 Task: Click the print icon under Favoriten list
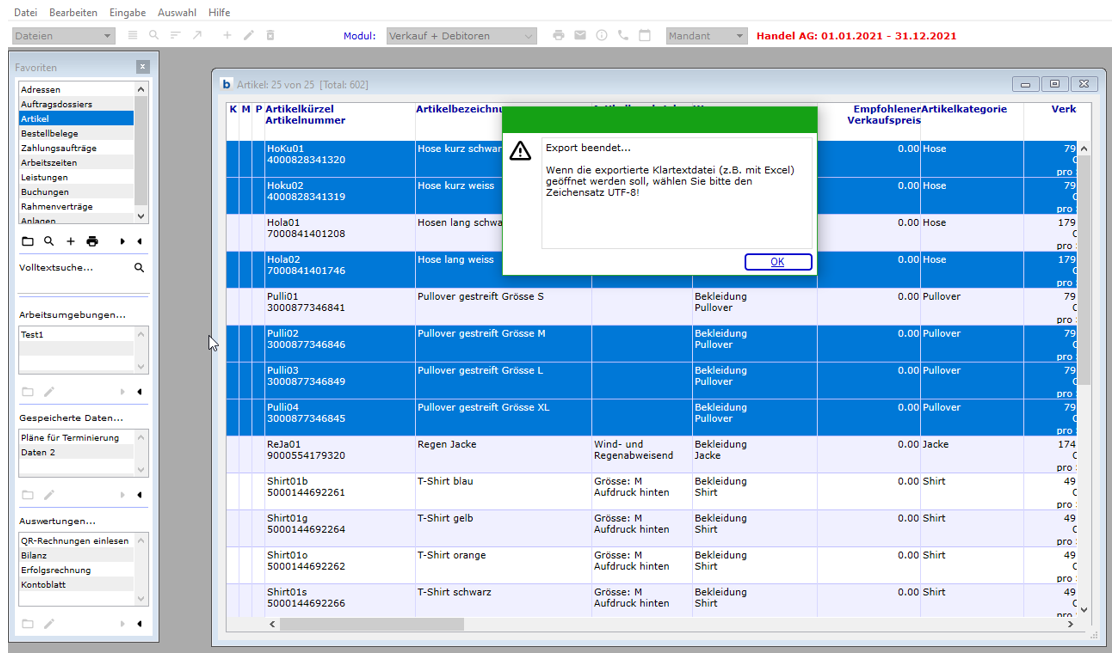pyautogui.click(x=92, y=242)
